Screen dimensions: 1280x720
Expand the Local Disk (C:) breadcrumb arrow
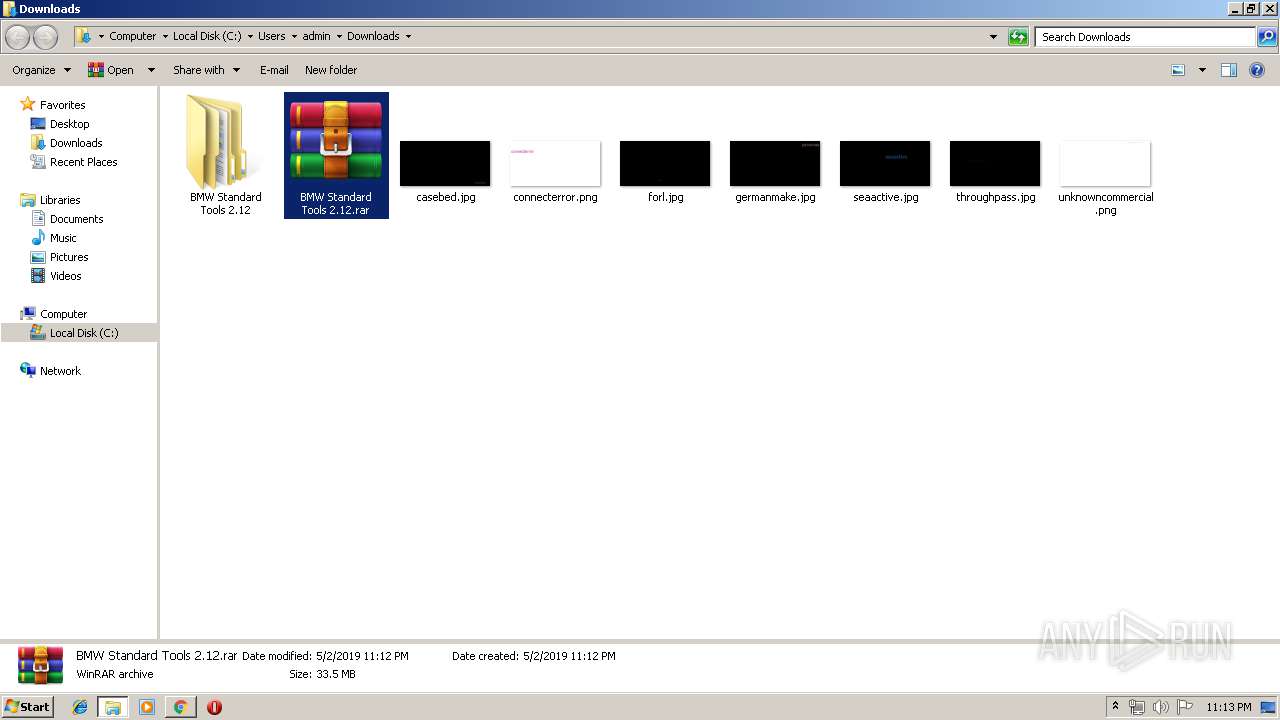coord(250,36)
